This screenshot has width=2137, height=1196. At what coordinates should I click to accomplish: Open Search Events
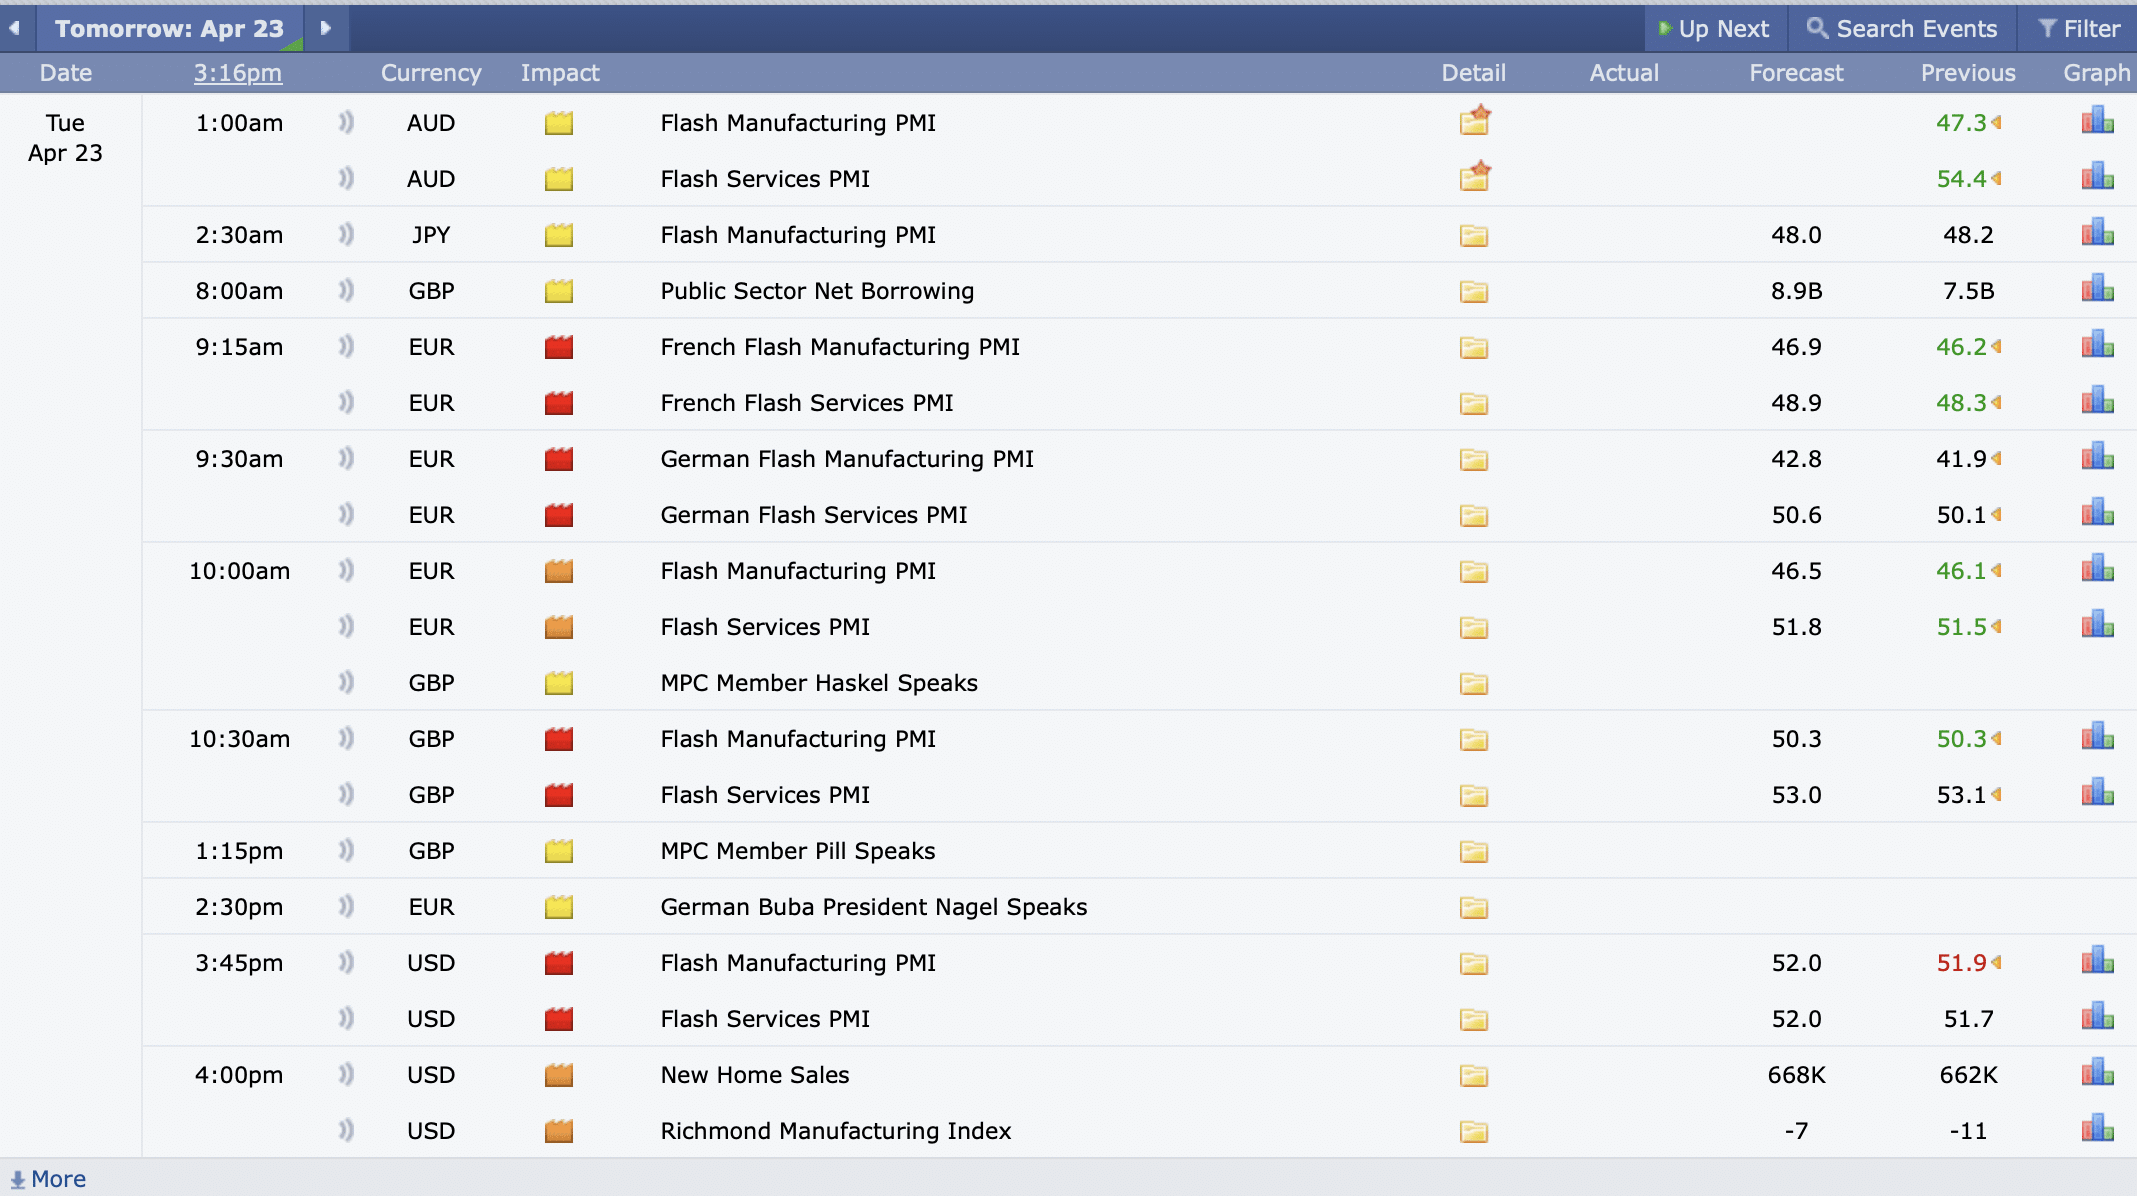1902,29
